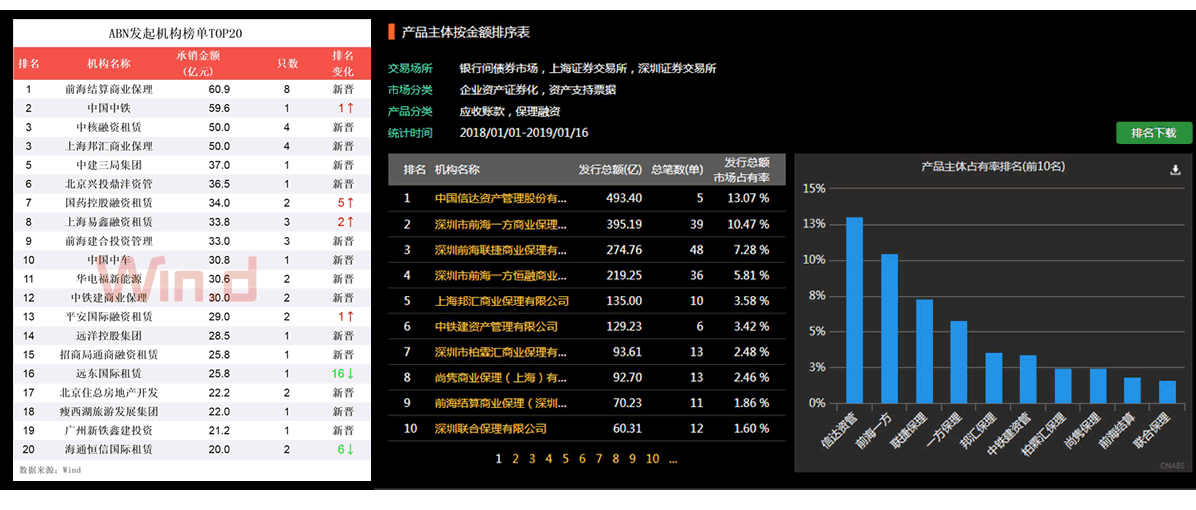
Task: Click the 前海一方 bar in chart
Action: 889,329
